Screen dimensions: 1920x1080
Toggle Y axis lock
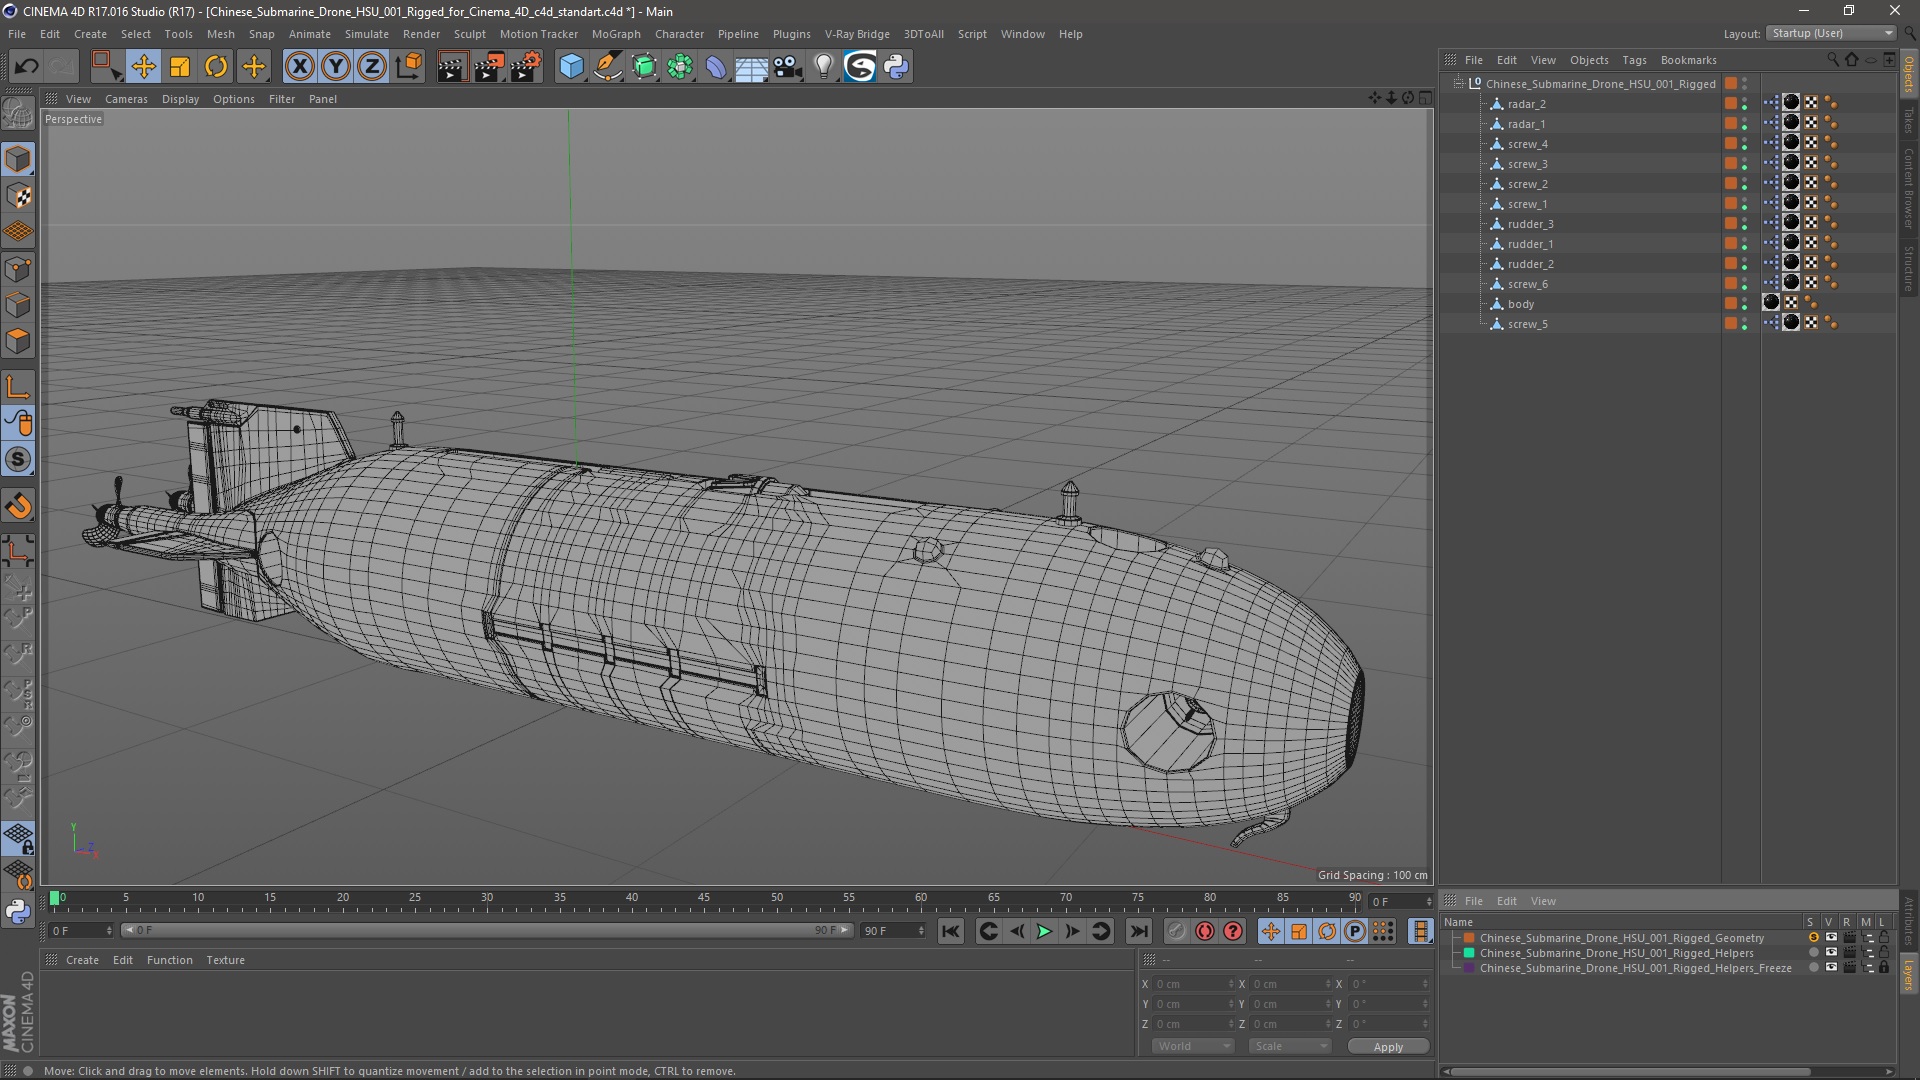[x=336, y=67]
